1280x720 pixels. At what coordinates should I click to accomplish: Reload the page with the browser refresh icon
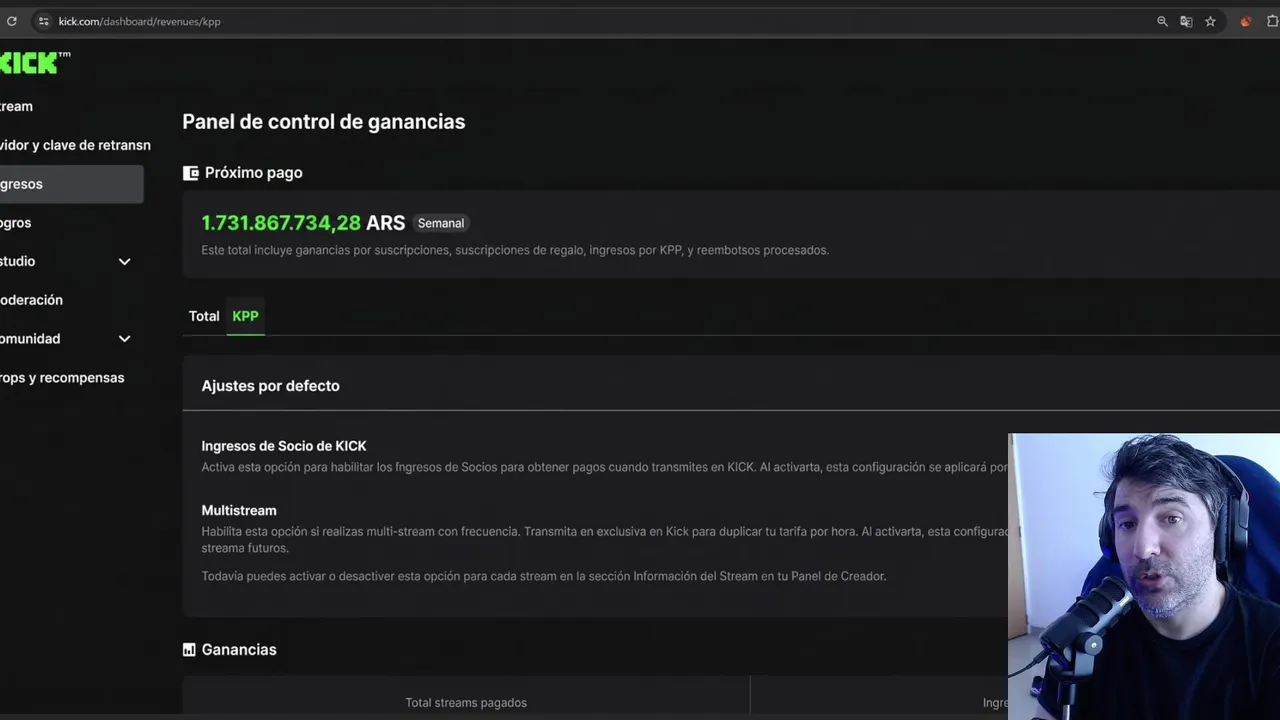(11, 21)
